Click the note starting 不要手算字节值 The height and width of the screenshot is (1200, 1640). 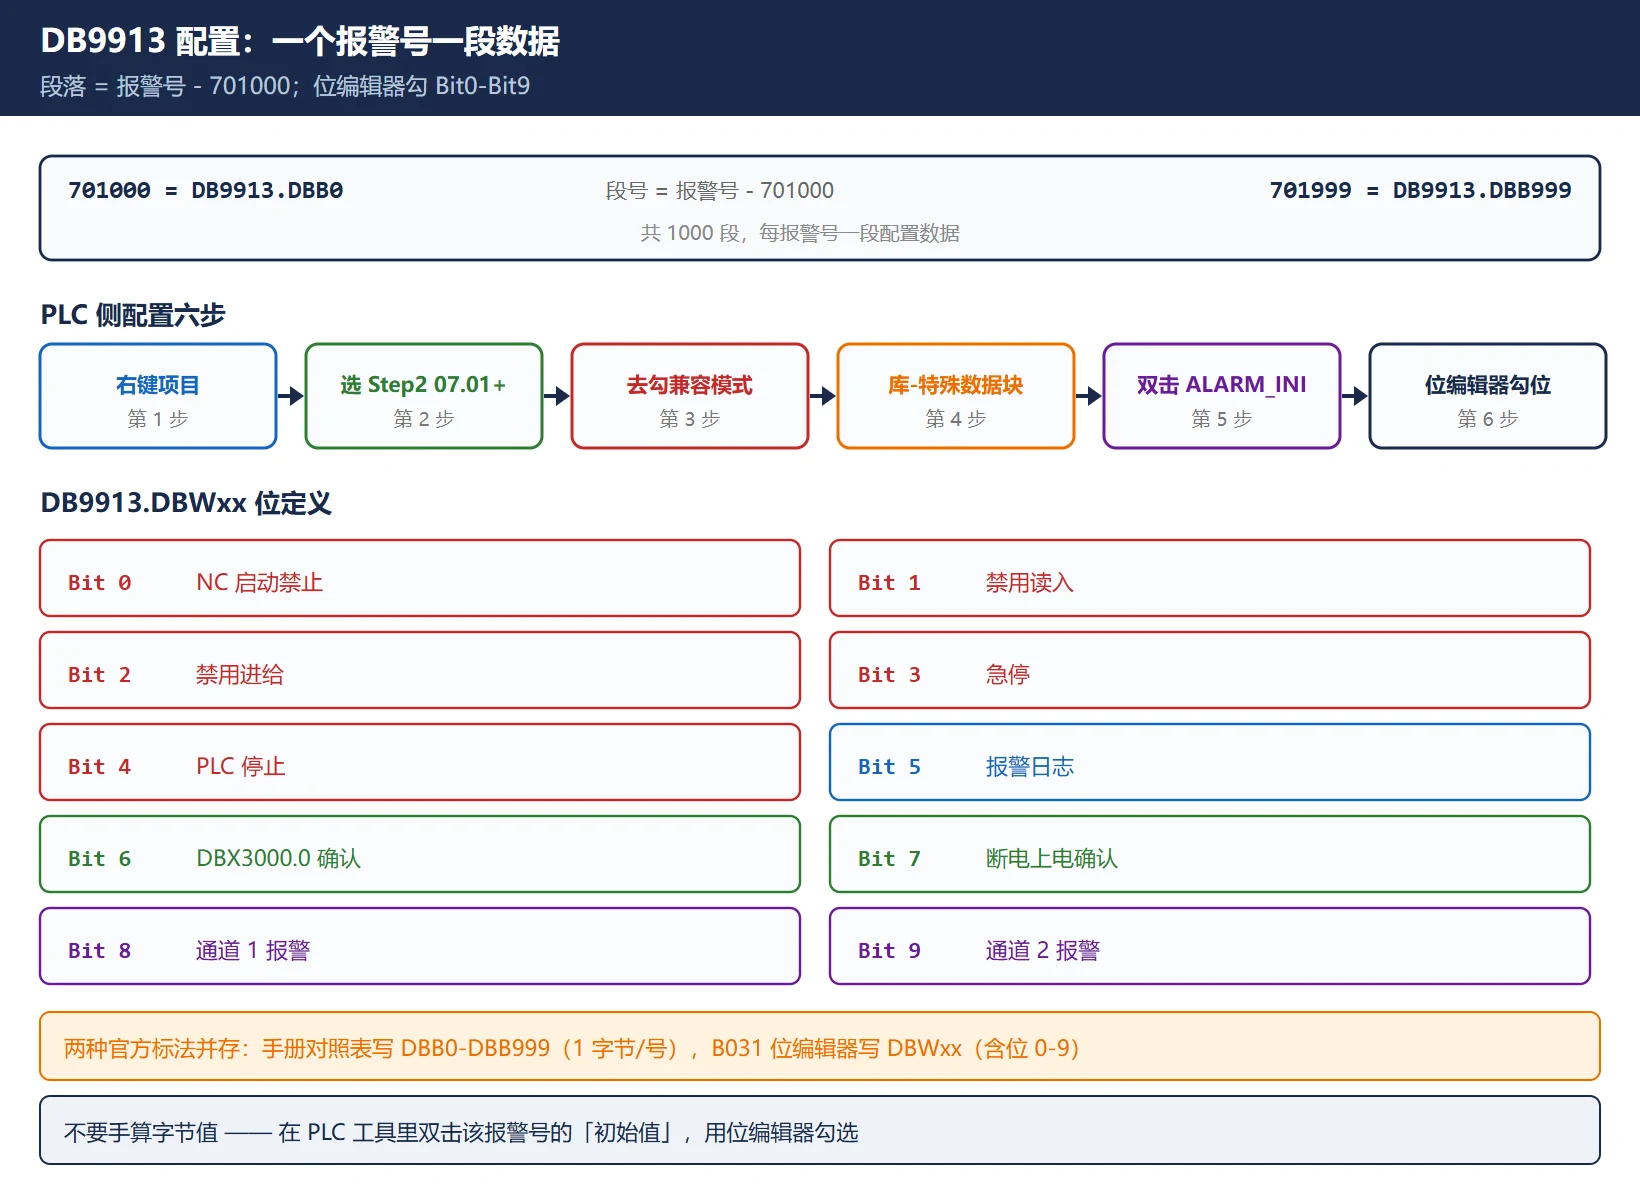pyautogui.click(x=820, y=1130)
